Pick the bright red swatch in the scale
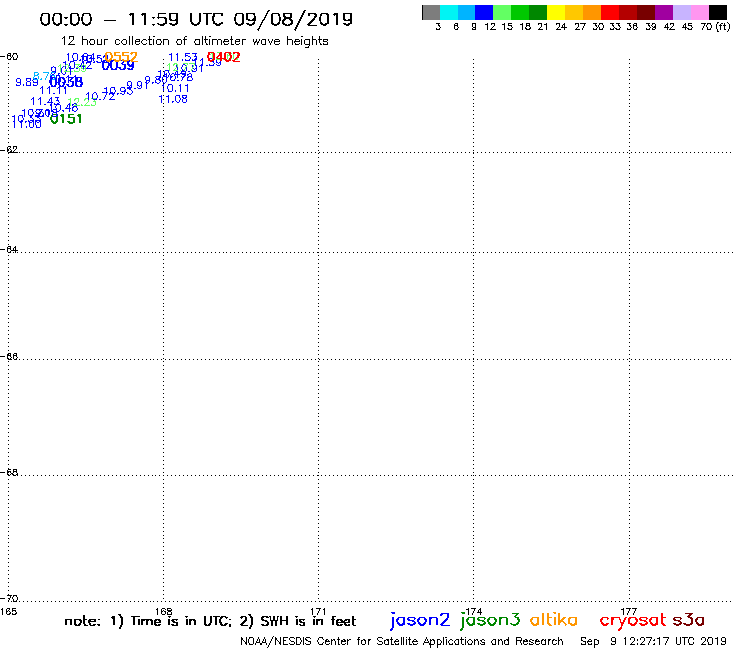Viewport: 740px width, 650px height. [610, 12]
